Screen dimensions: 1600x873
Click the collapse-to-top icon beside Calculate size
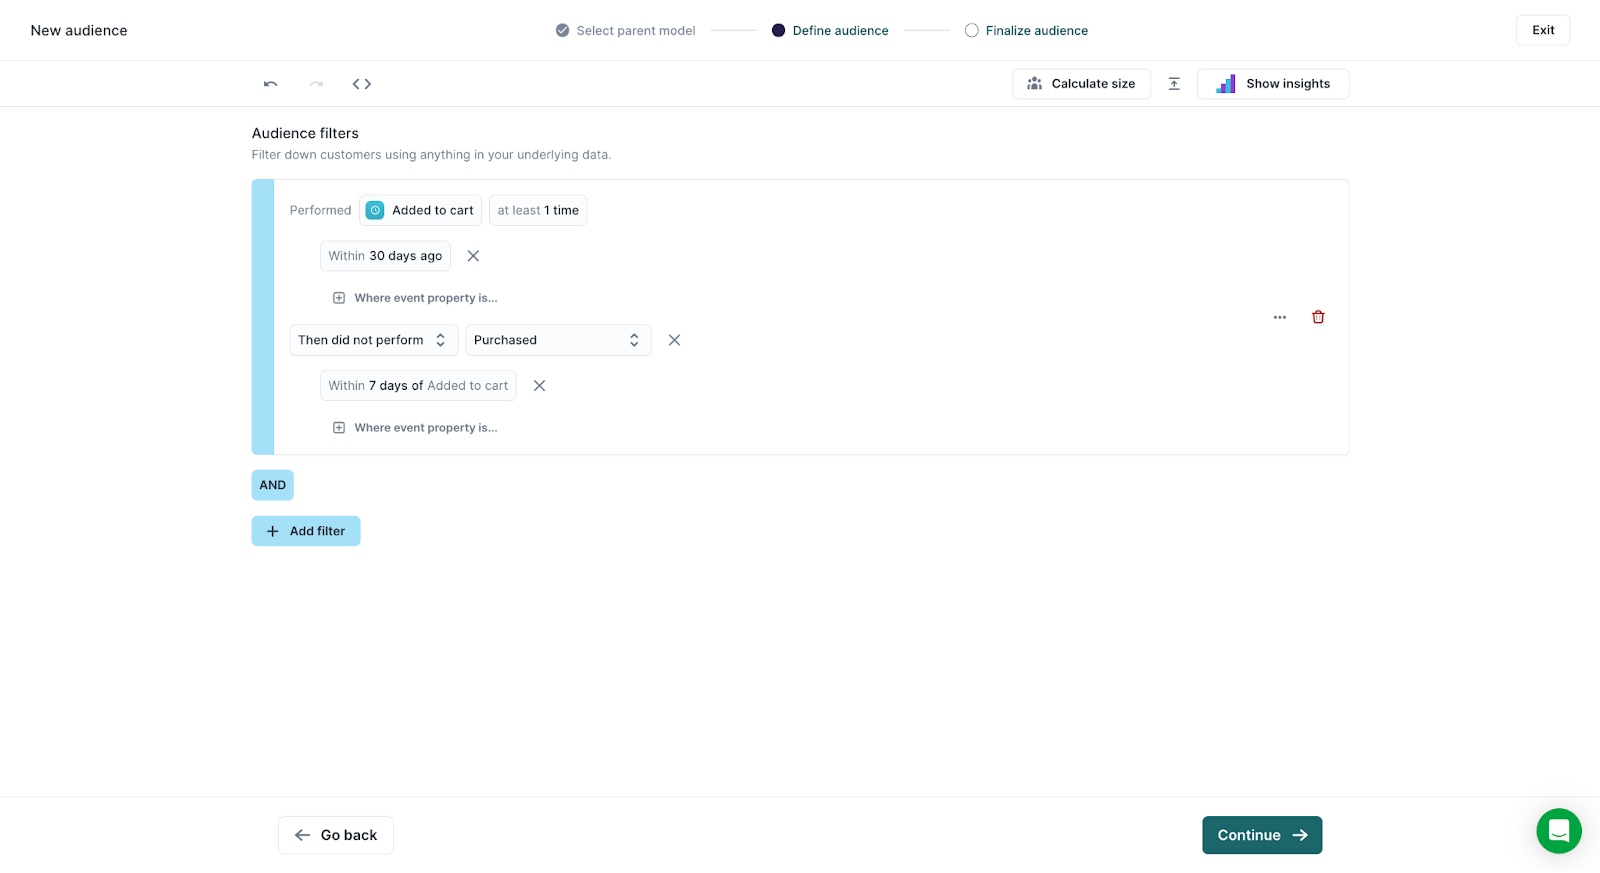(1174, 84)
